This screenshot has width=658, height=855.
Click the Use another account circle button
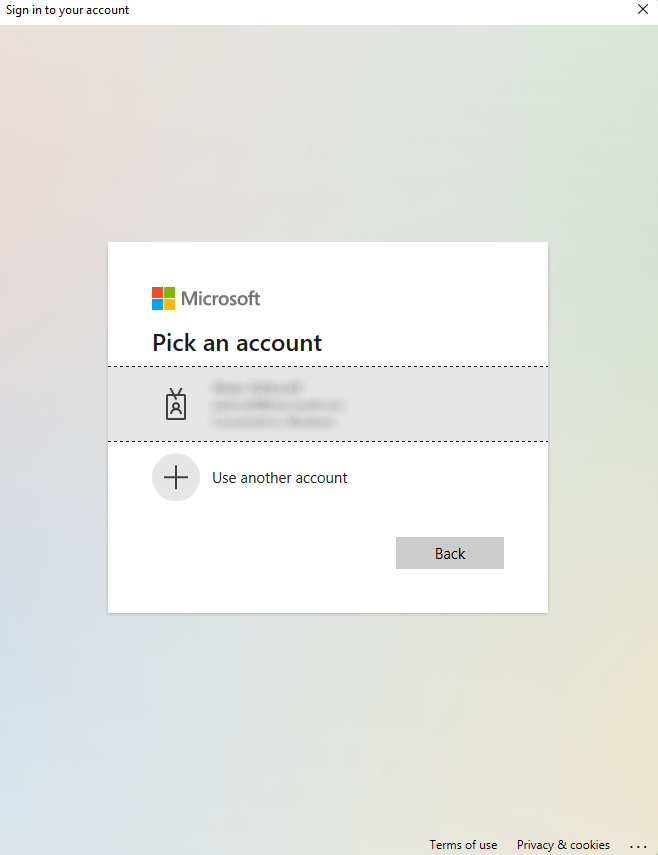pos(176,477)
